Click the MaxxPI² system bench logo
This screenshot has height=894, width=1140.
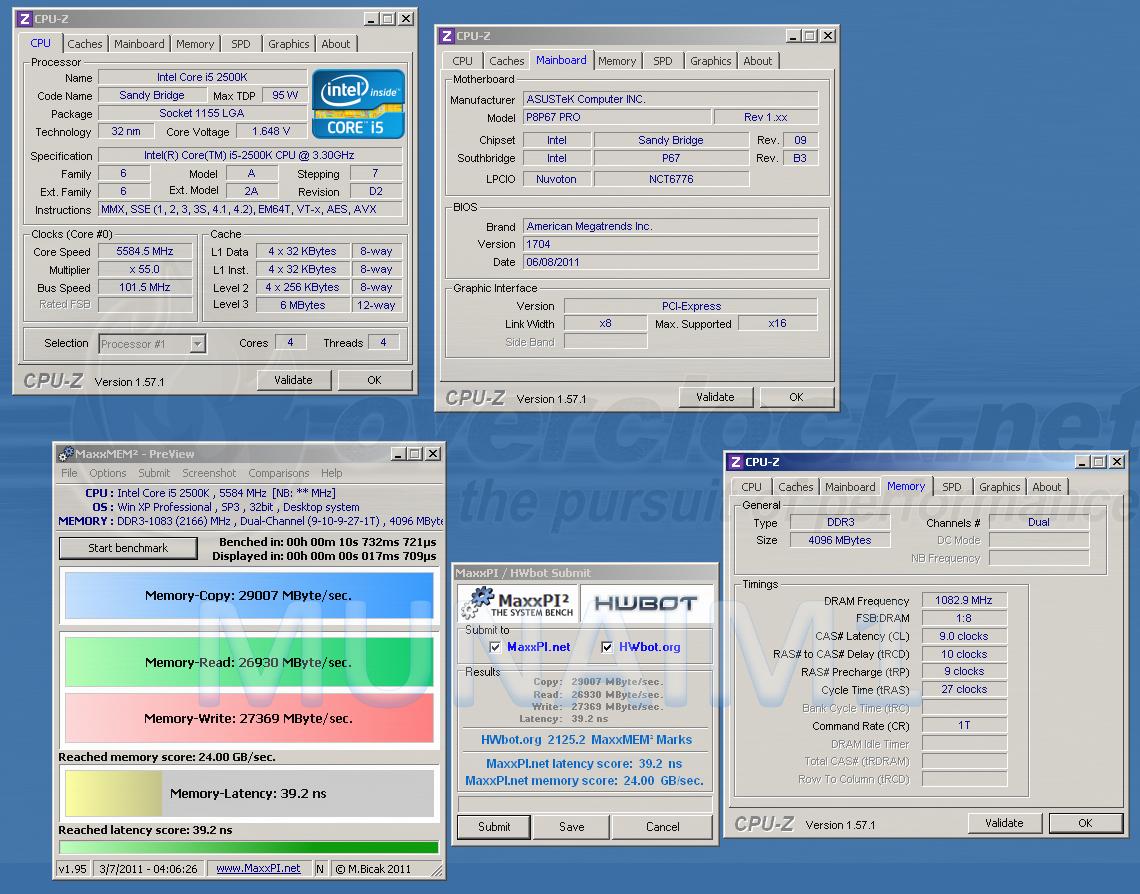click(518, 603)
